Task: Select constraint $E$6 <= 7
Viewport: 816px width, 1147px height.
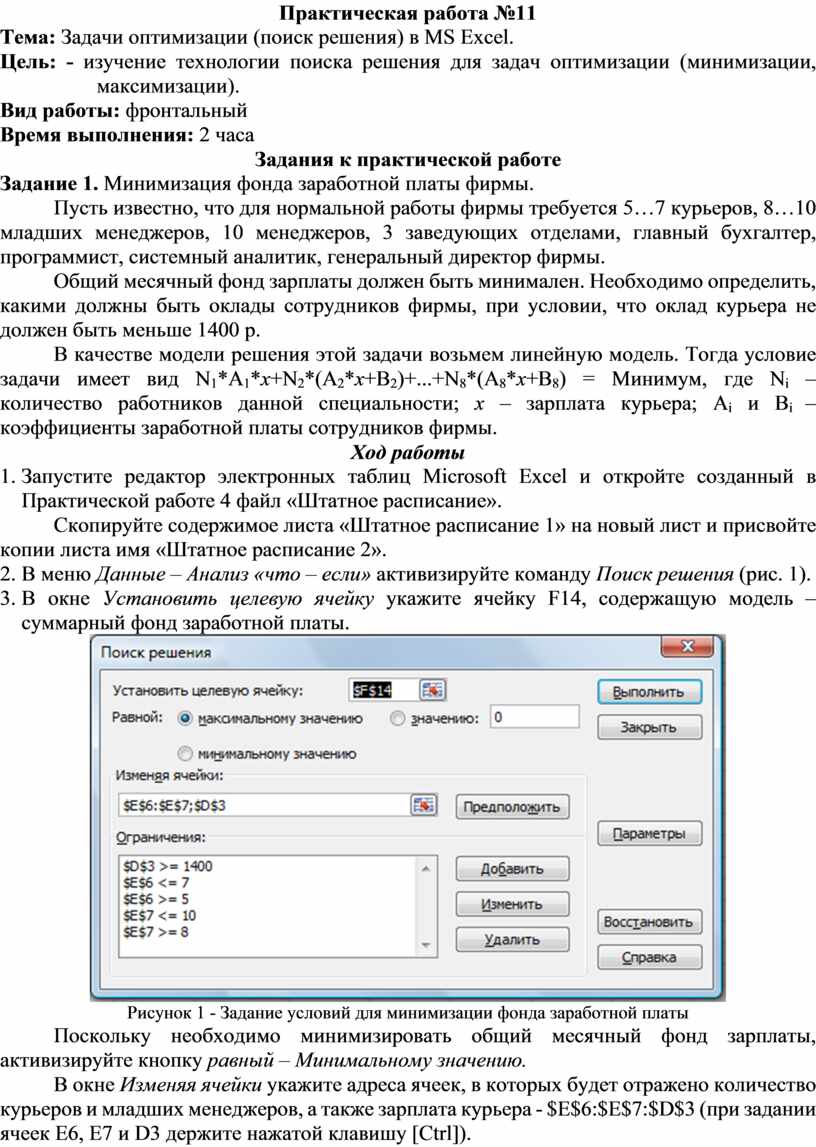Action: (156, 882)
